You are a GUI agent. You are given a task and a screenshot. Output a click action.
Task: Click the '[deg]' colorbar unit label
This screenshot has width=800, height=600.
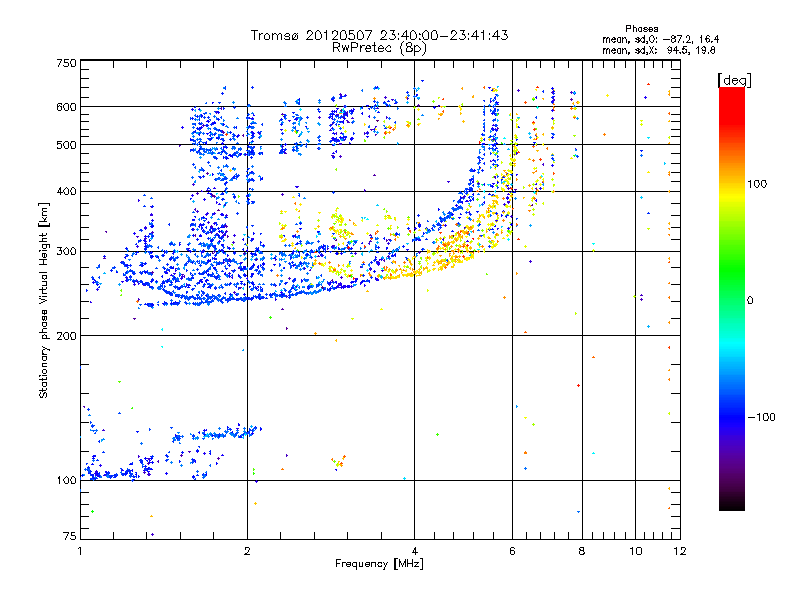(734, 80)
